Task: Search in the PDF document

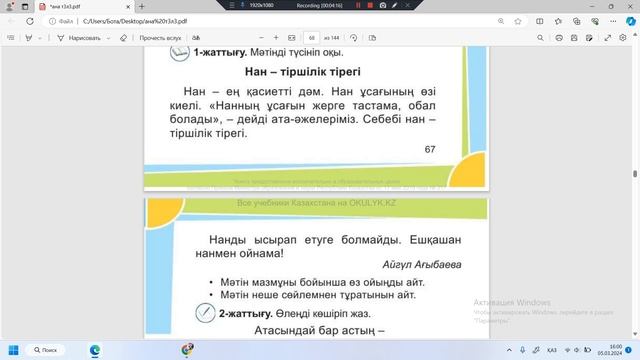Action: (540, 38)
